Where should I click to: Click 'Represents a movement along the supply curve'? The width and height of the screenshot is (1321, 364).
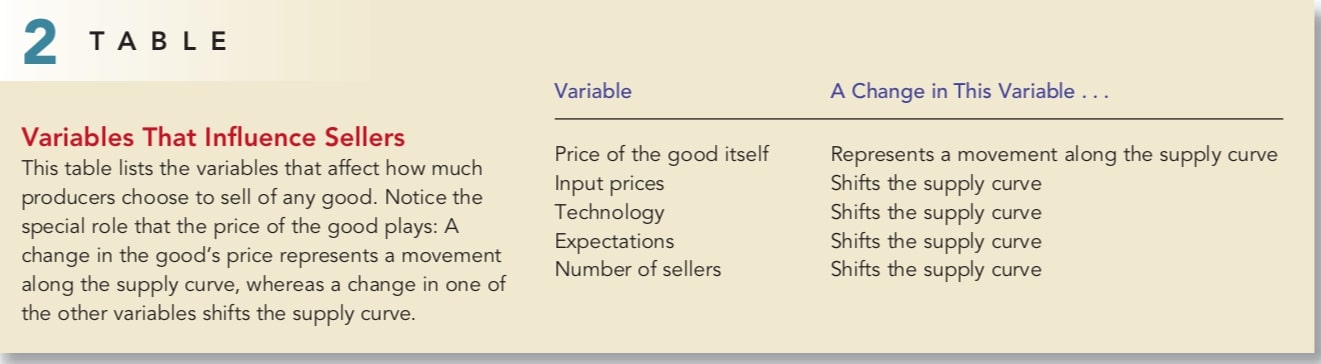point(1054,155)
